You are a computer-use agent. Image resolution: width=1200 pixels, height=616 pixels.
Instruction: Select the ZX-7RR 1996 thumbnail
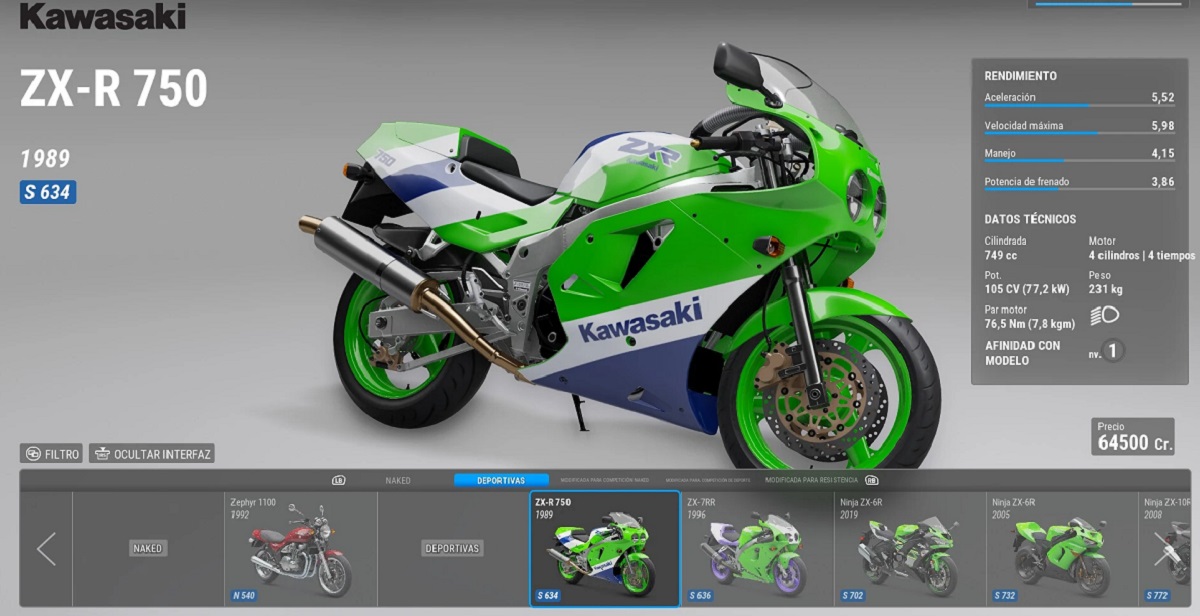pos(758,549)
